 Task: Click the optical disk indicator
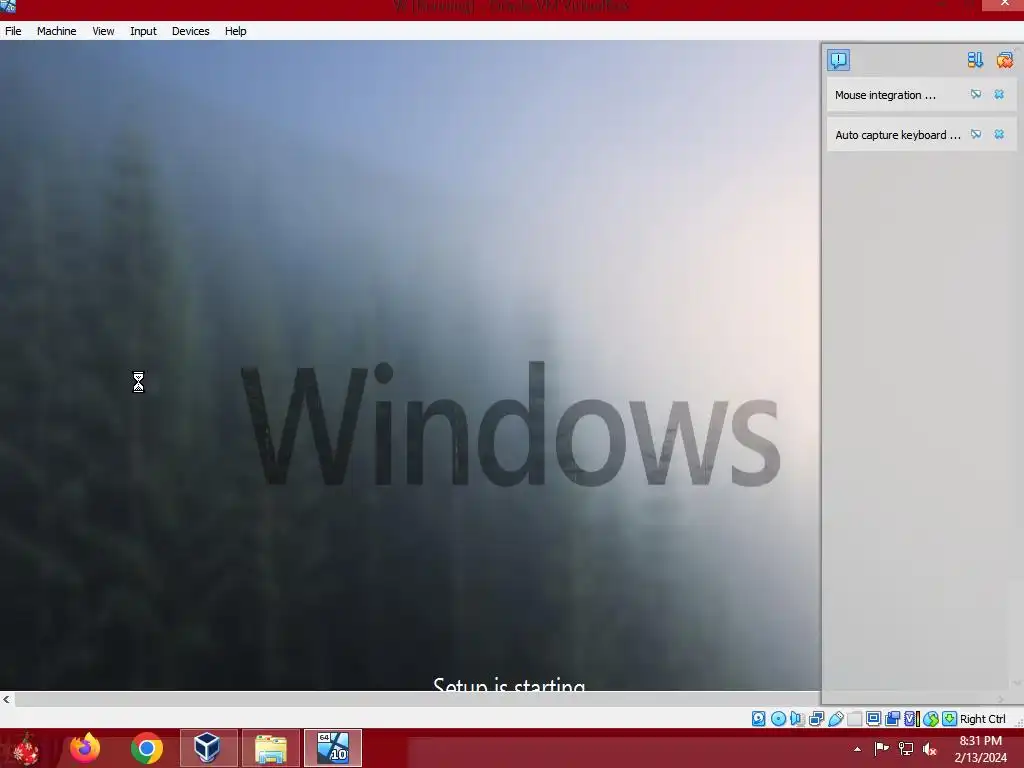(778, 719)
